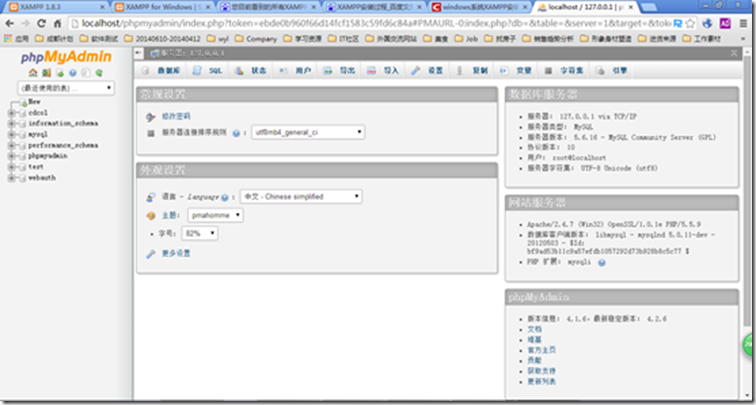Open the pmahomme theme dropdown

tap(216, 216)
